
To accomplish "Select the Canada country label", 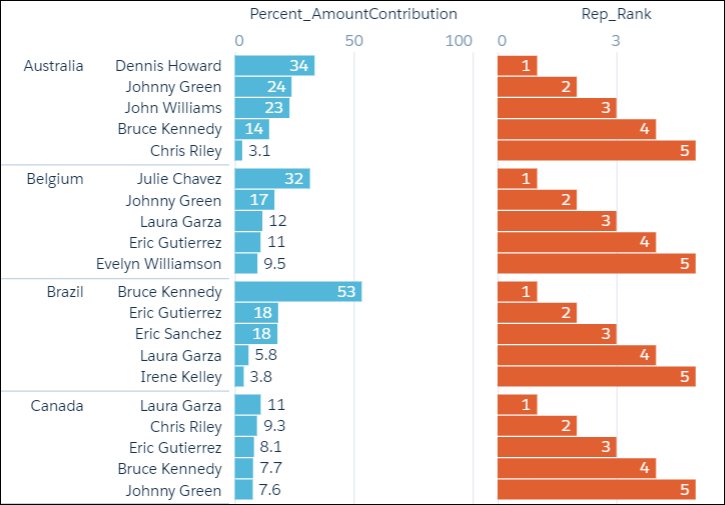I will tap(57, 405).
